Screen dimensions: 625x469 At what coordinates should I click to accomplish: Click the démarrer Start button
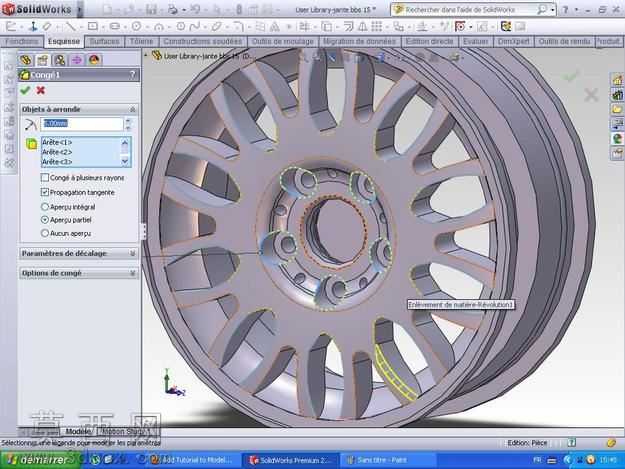coord(39,460)
